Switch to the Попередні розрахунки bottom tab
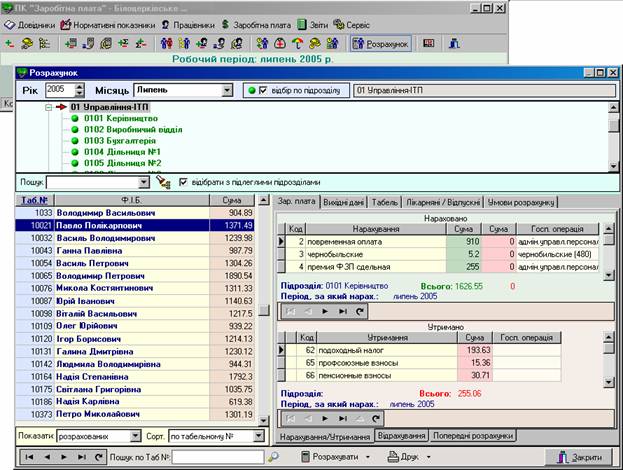The width and height of the screenshot is (623, 470). 473,436
